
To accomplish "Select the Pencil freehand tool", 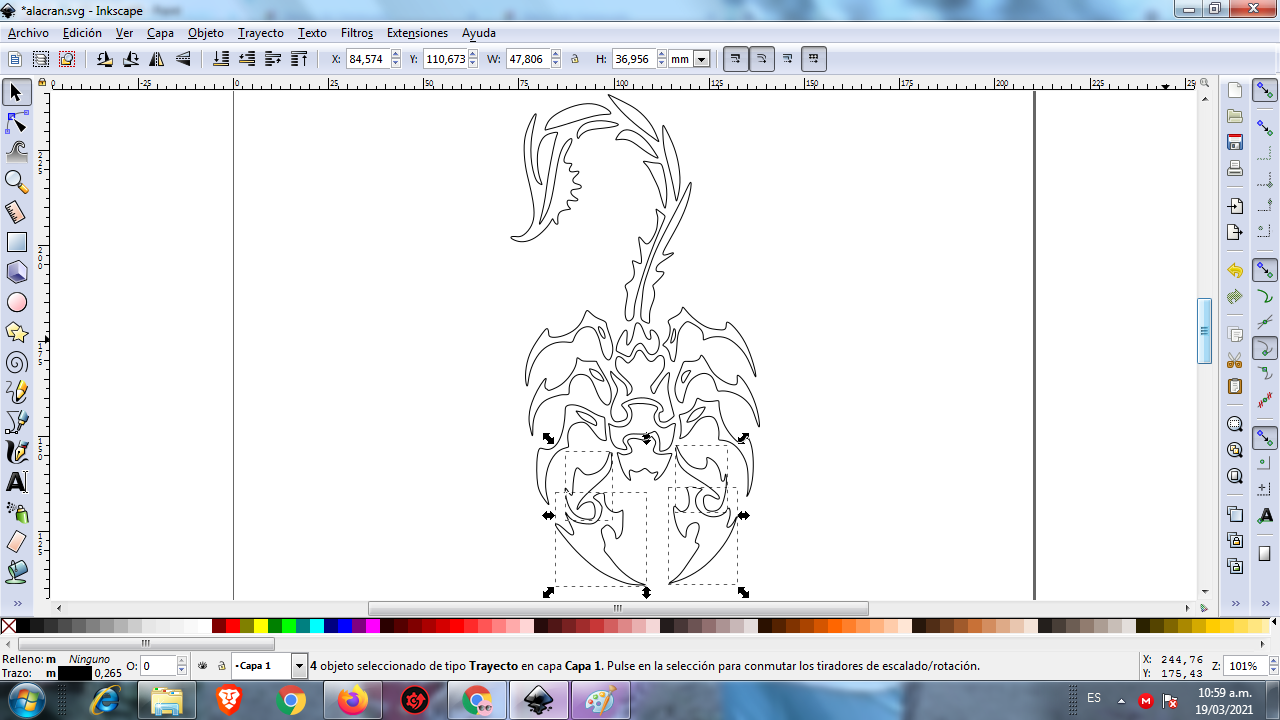I will [x=16, y=392].
